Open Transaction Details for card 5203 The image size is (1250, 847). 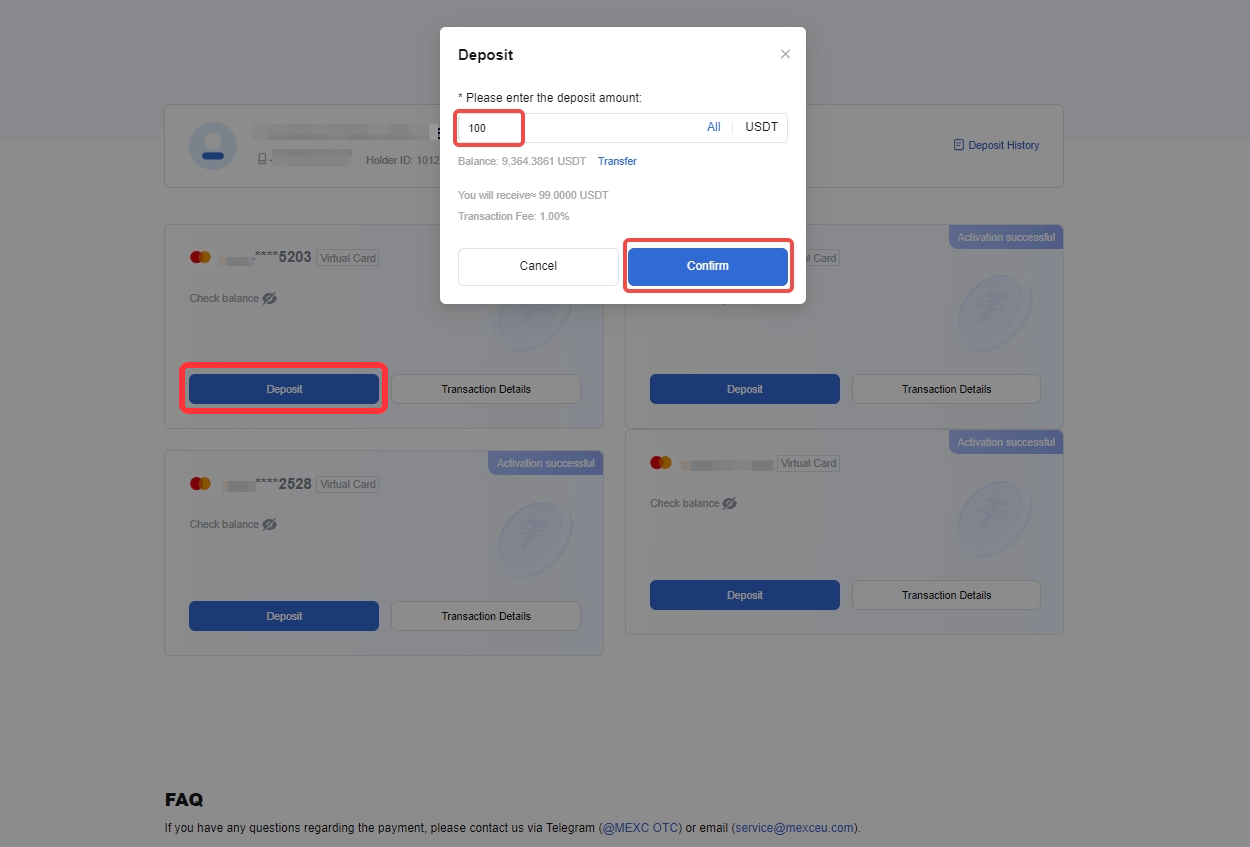pyautogui.click(x=486, y=389)
